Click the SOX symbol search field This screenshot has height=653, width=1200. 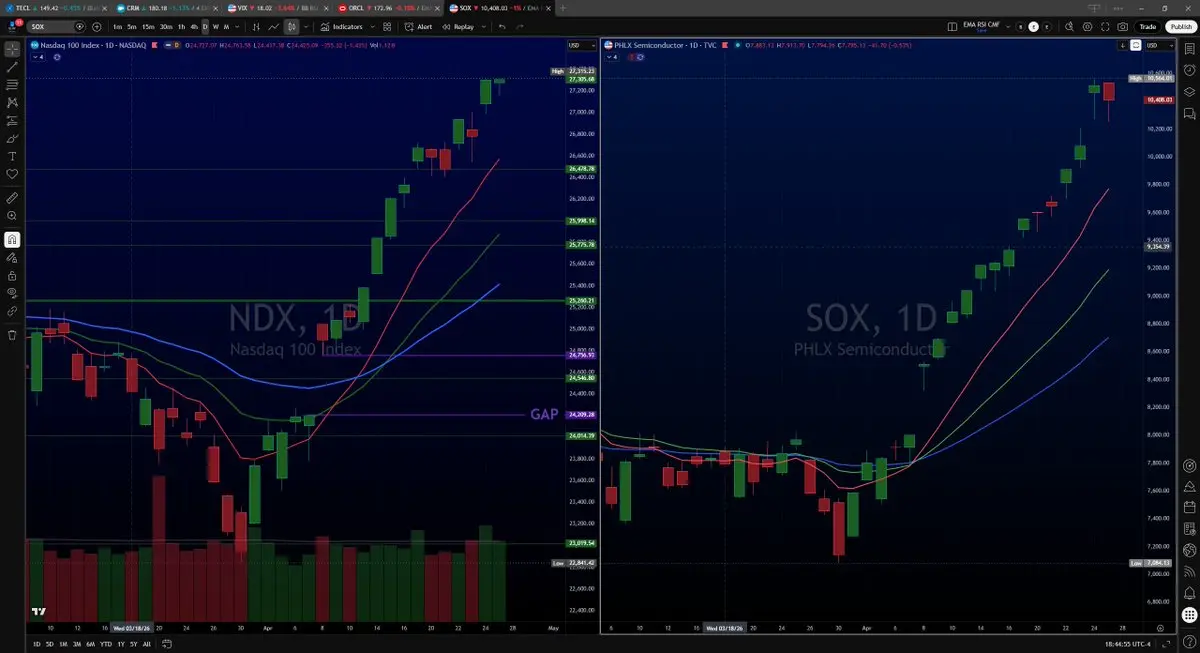55,26
